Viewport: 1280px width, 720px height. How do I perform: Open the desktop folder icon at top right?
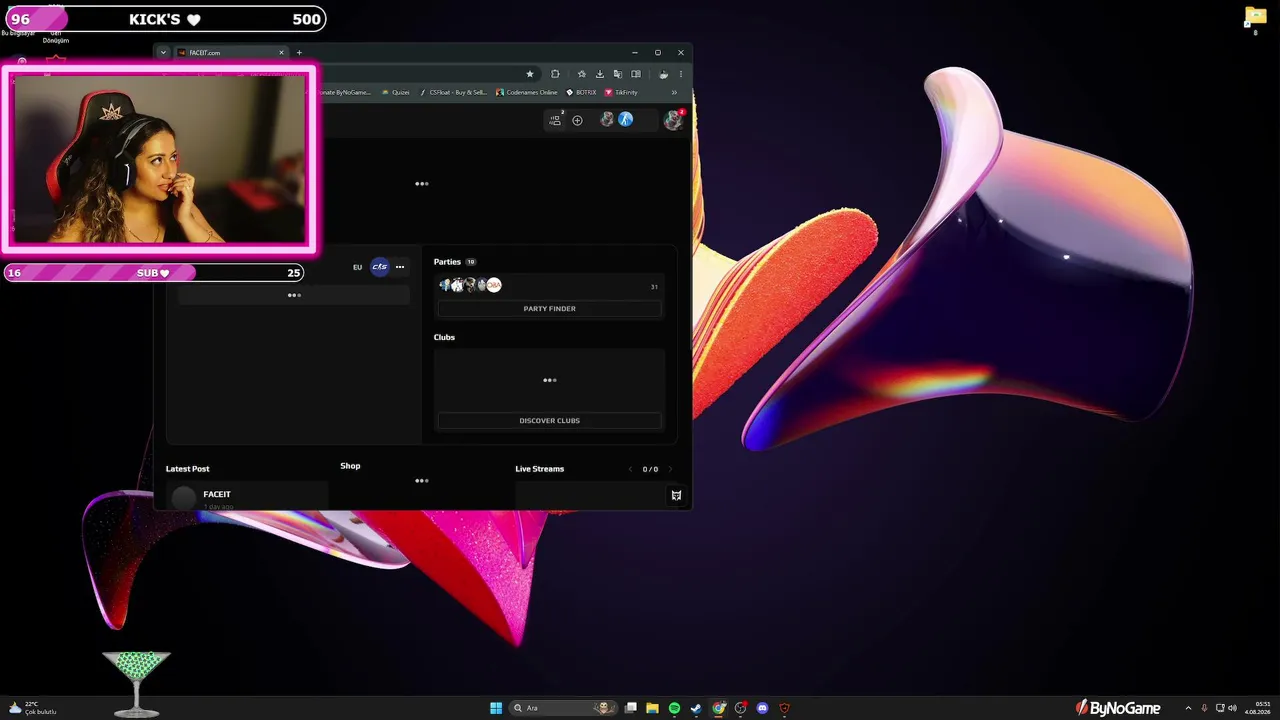tap(1256, 19)
